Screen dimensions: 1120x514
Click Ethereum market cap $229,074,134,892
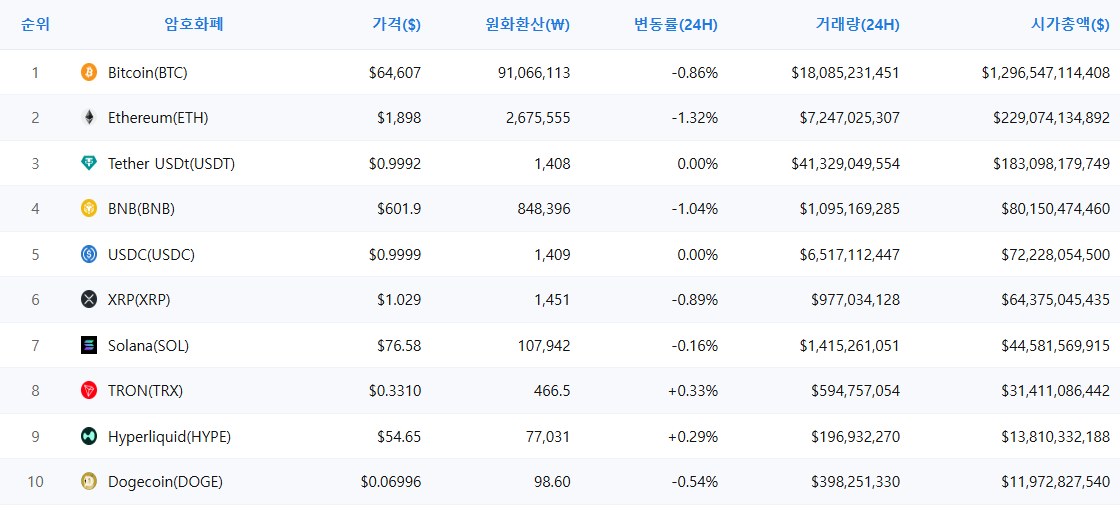pyautogui.click(x=1052, y=118)
